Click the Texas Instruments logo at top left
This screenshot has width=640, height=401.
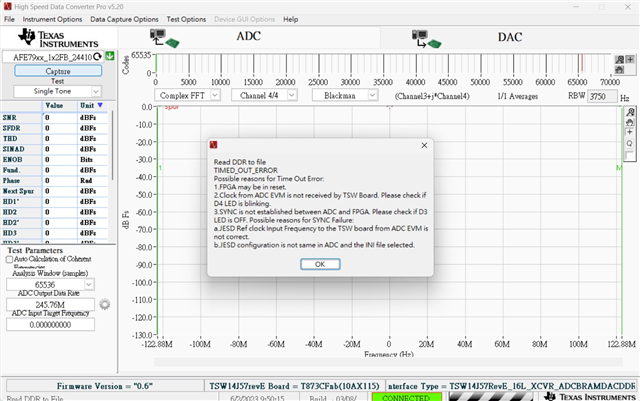pos(58,38)
